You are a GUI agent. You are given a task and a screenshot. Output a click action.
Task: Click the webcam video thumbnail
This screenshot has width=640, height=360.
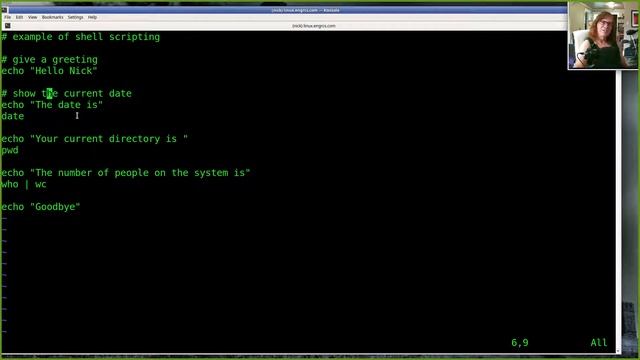(603, 35)
